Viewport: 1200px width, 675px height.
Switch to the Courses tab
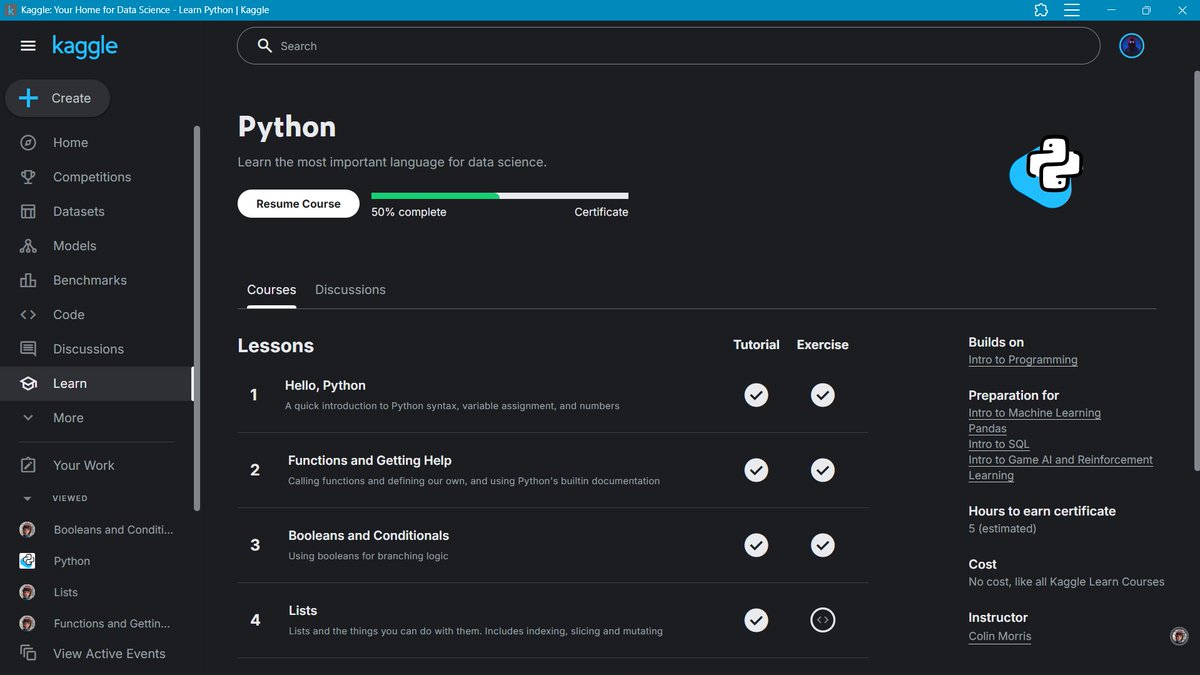[272, 290]
